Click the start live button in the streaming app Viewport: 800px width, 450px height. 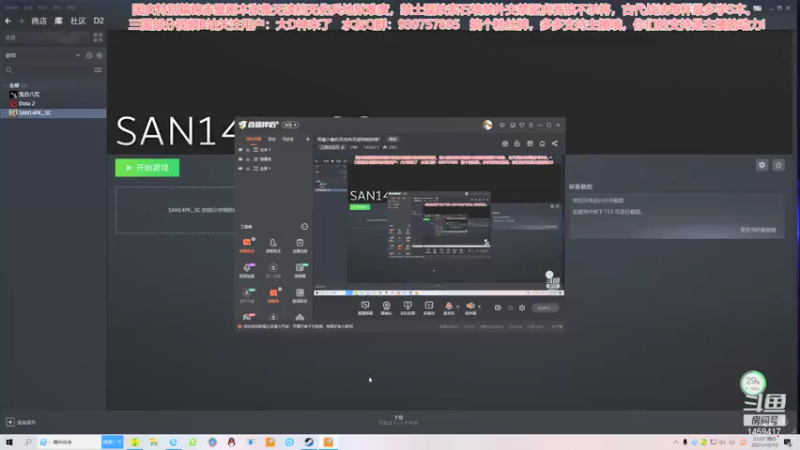point(544,308)
